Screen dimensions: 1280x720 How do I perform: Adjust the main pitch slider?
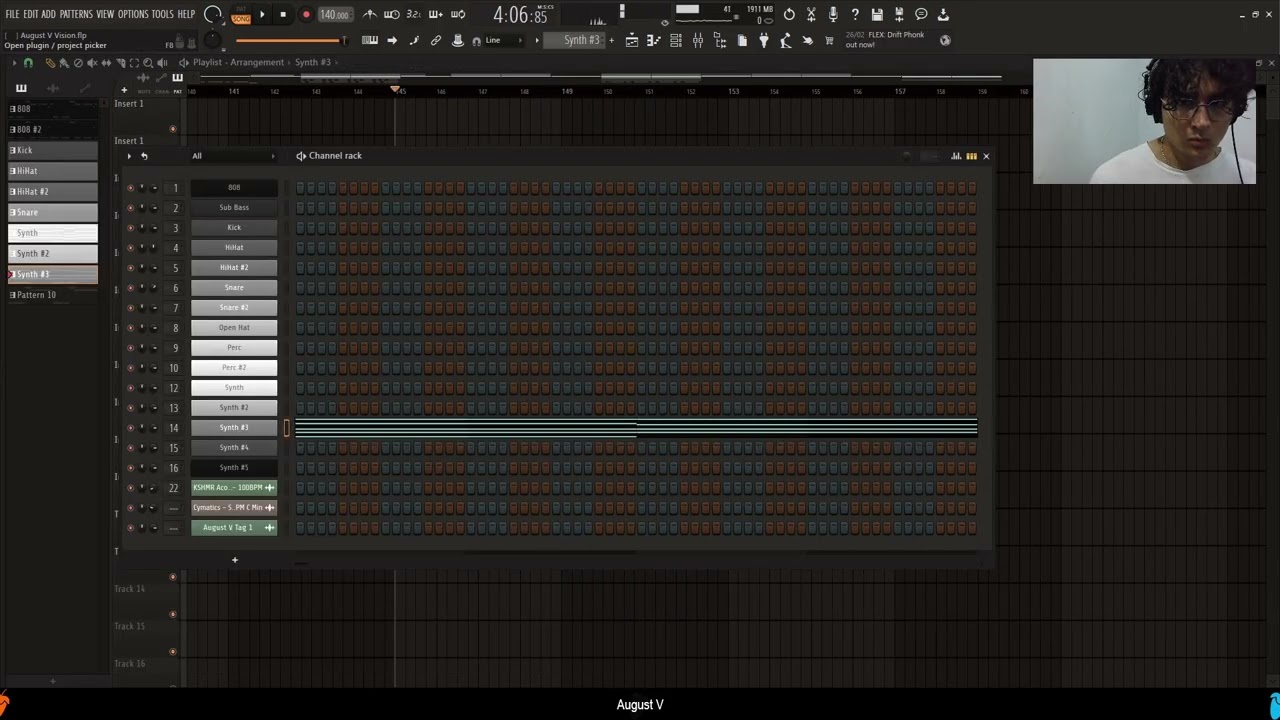290,40
